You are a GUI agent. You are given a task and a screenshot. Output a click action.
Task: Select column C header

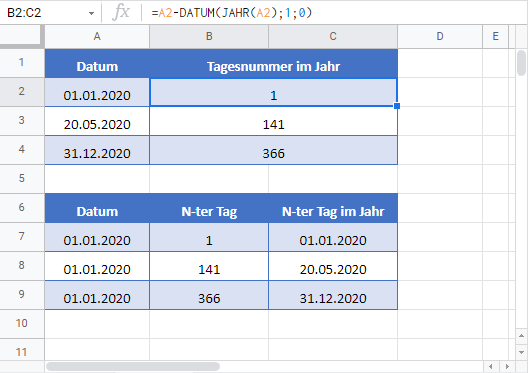pyautogui.click(x=333, y=36)
